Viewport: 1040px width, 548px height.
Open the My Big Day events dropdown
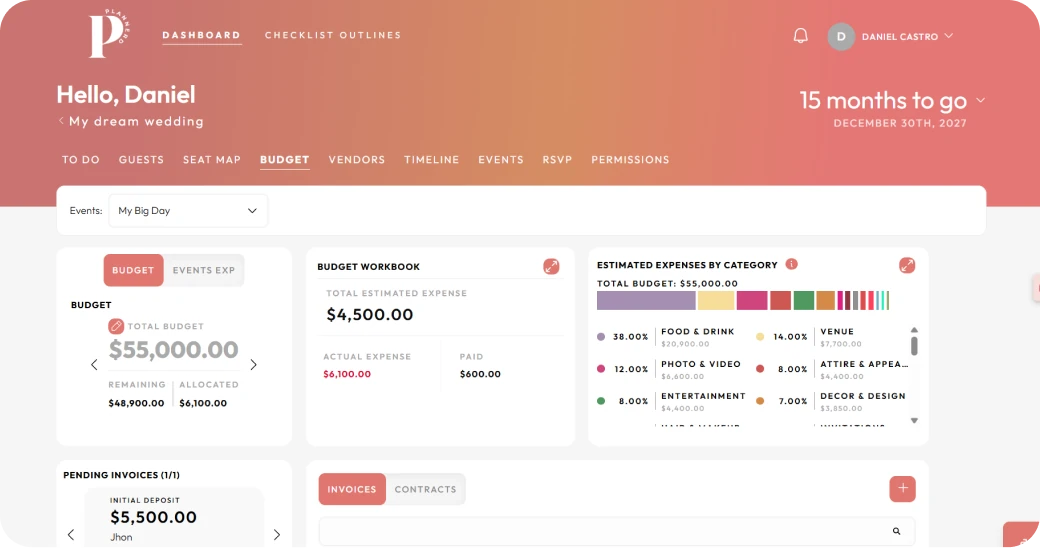(188, 211)
